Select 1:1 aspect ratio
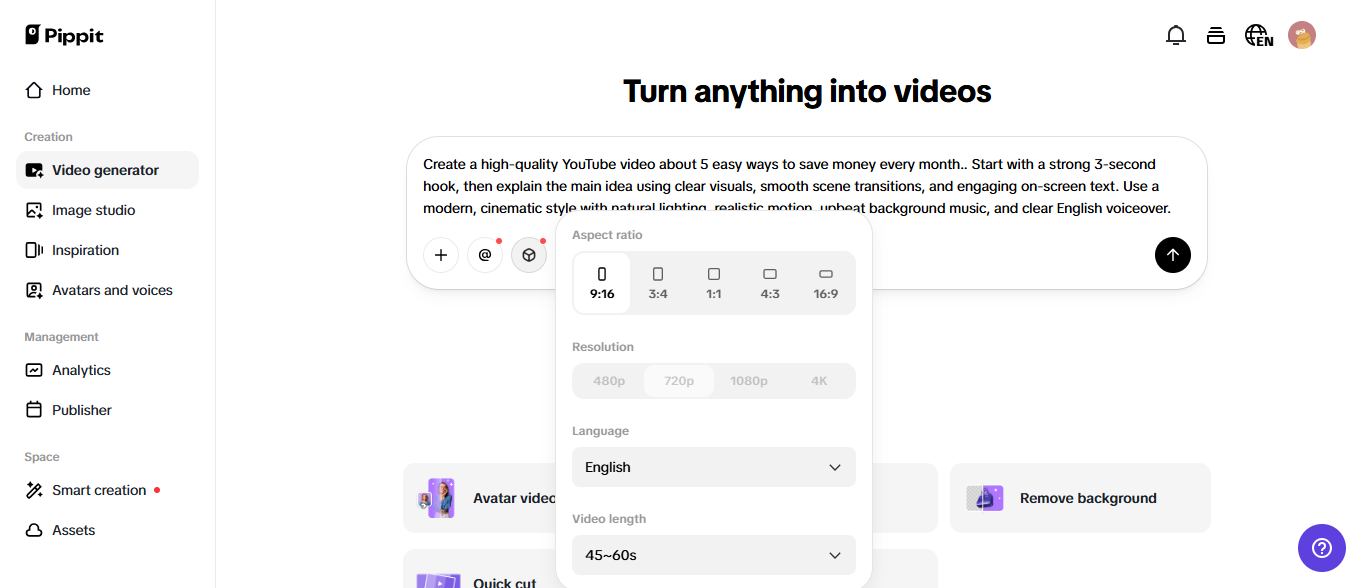Screen dimensions: 1365x588 (714, 283)
